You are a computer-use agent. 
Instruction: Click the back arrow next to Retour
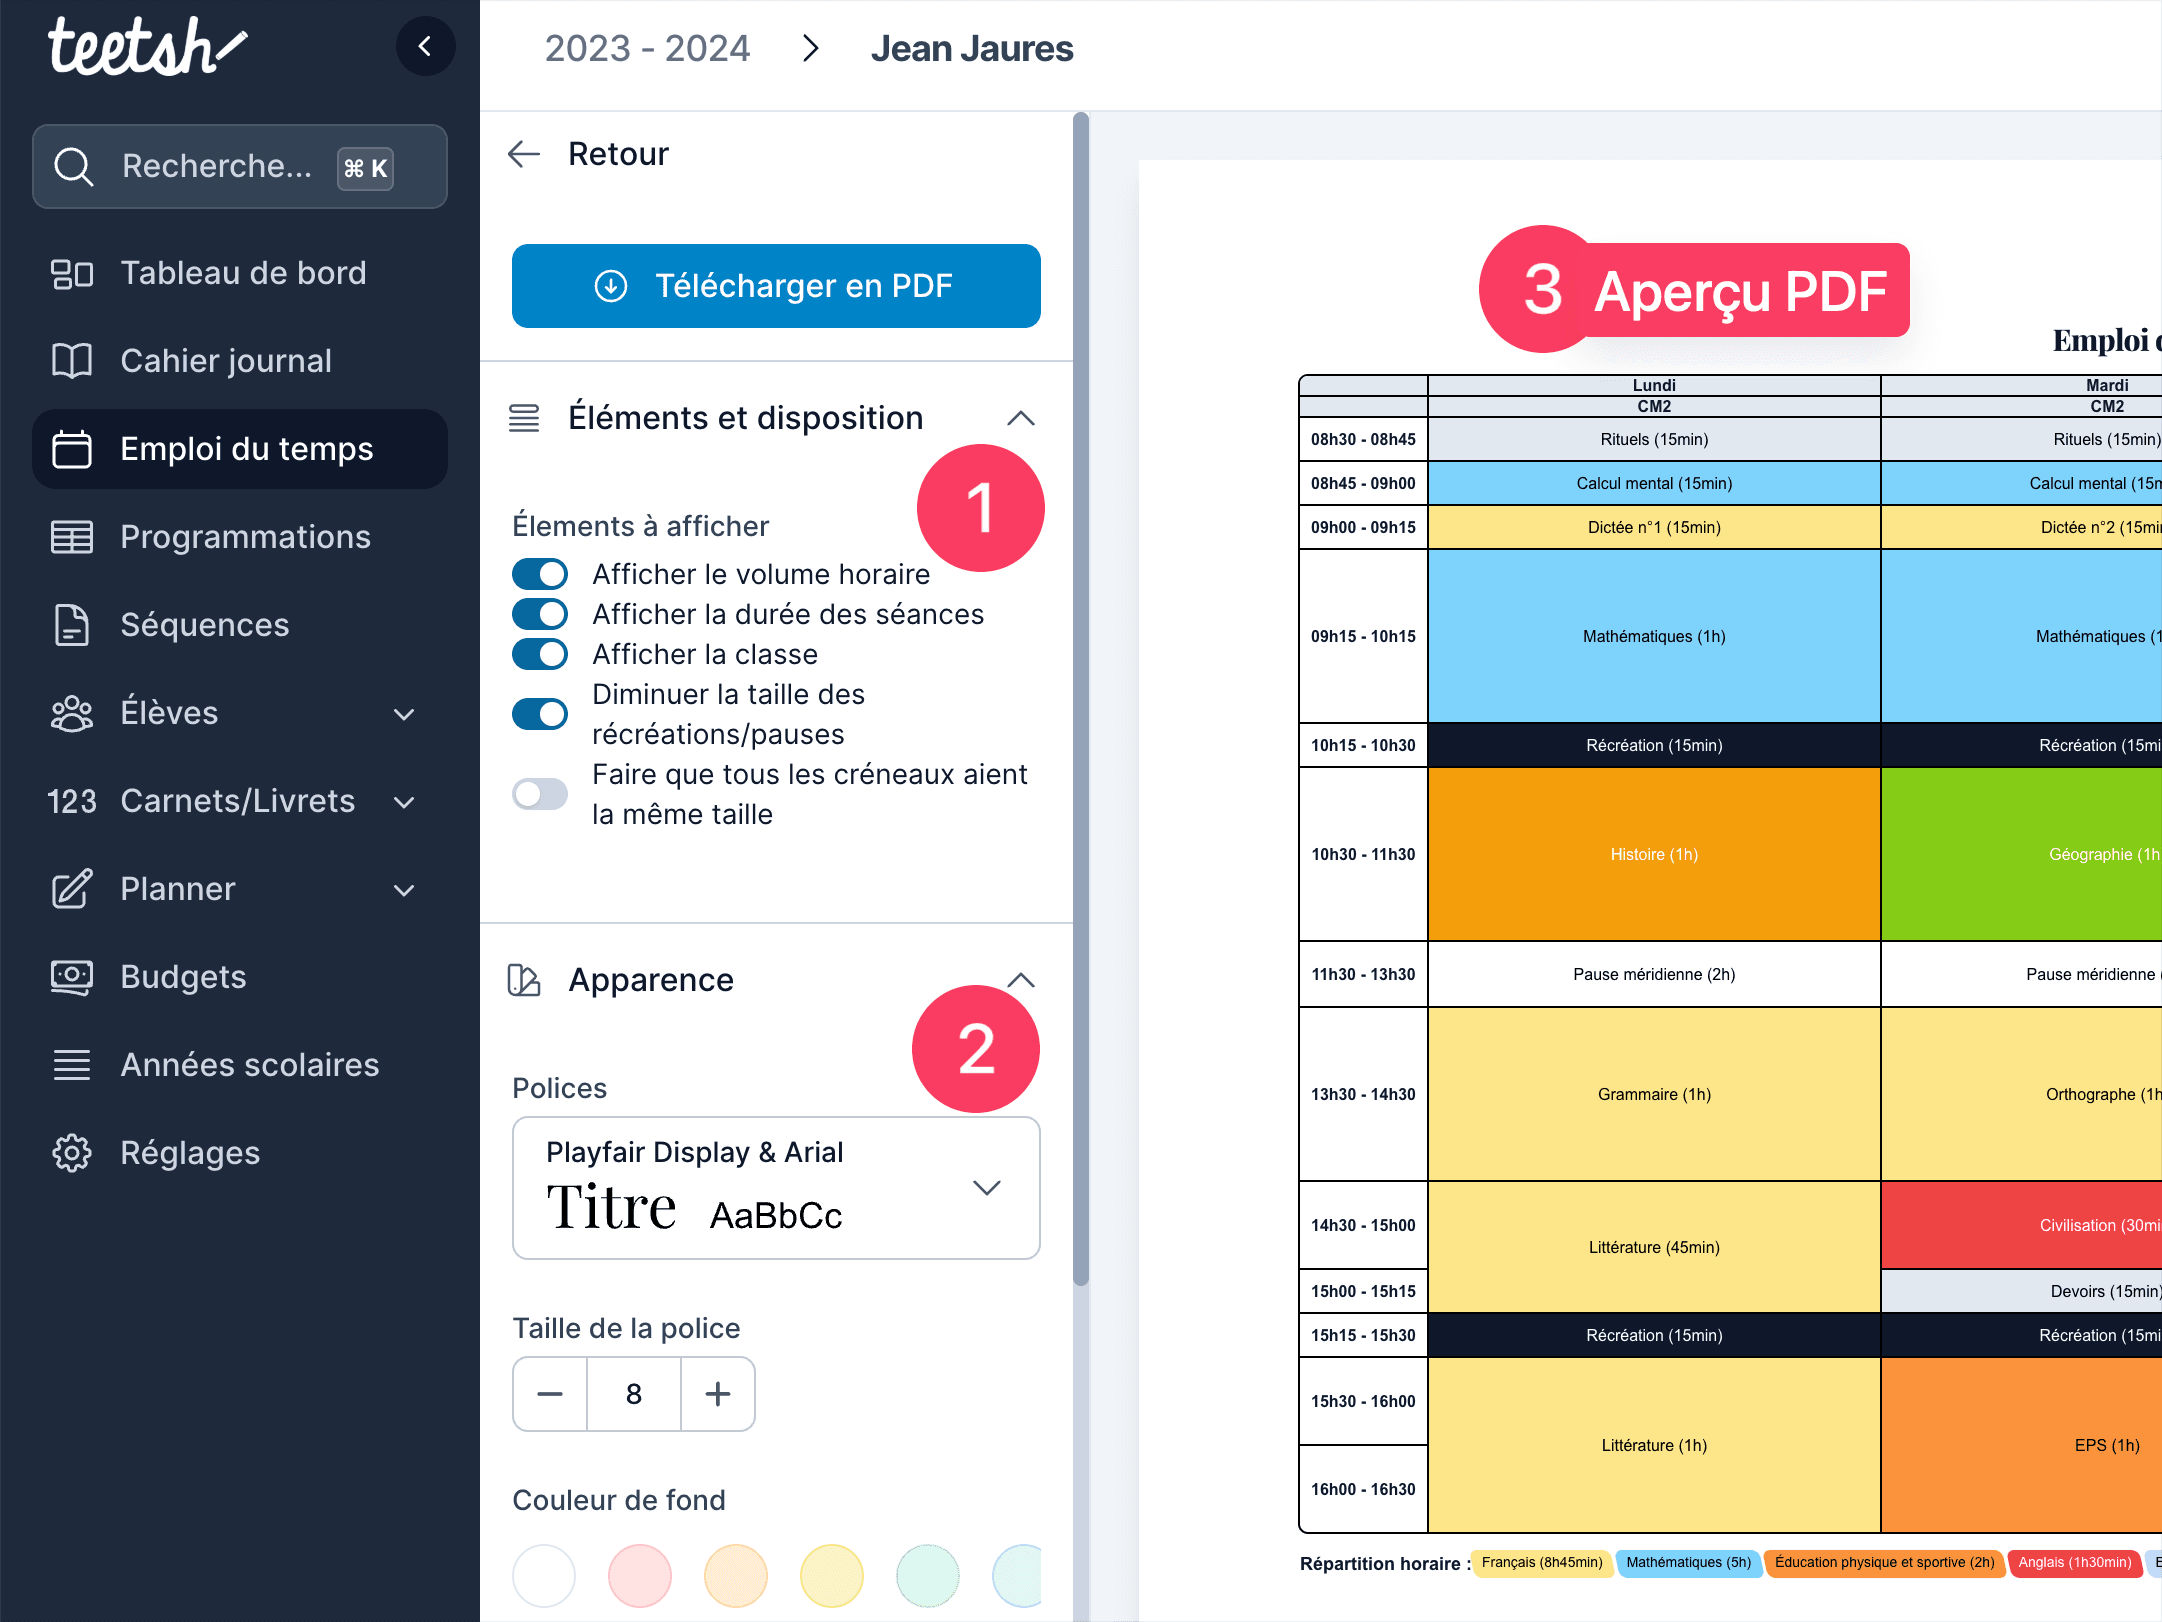[524, 154]
